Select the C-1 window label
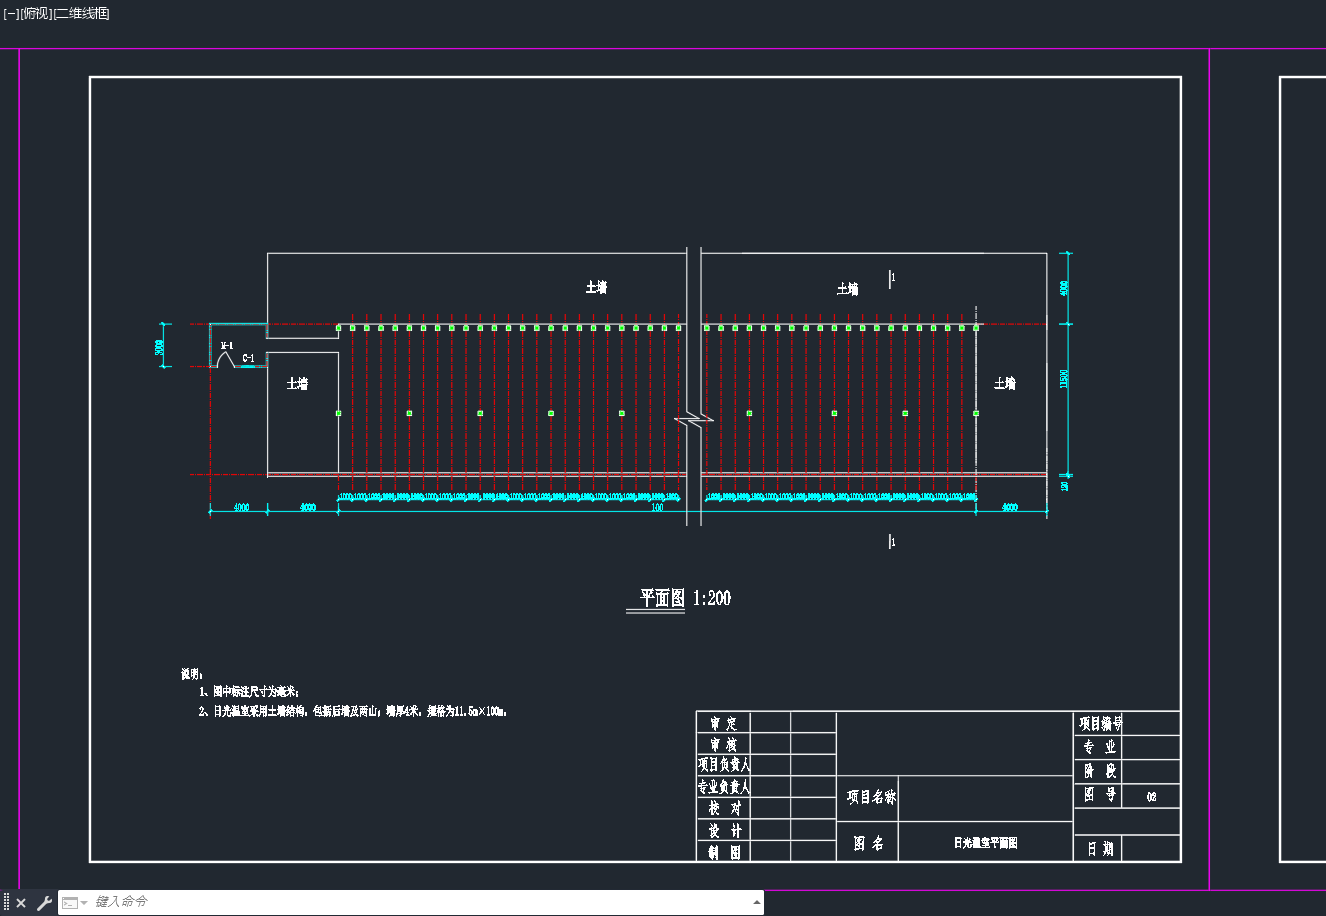 248,358
